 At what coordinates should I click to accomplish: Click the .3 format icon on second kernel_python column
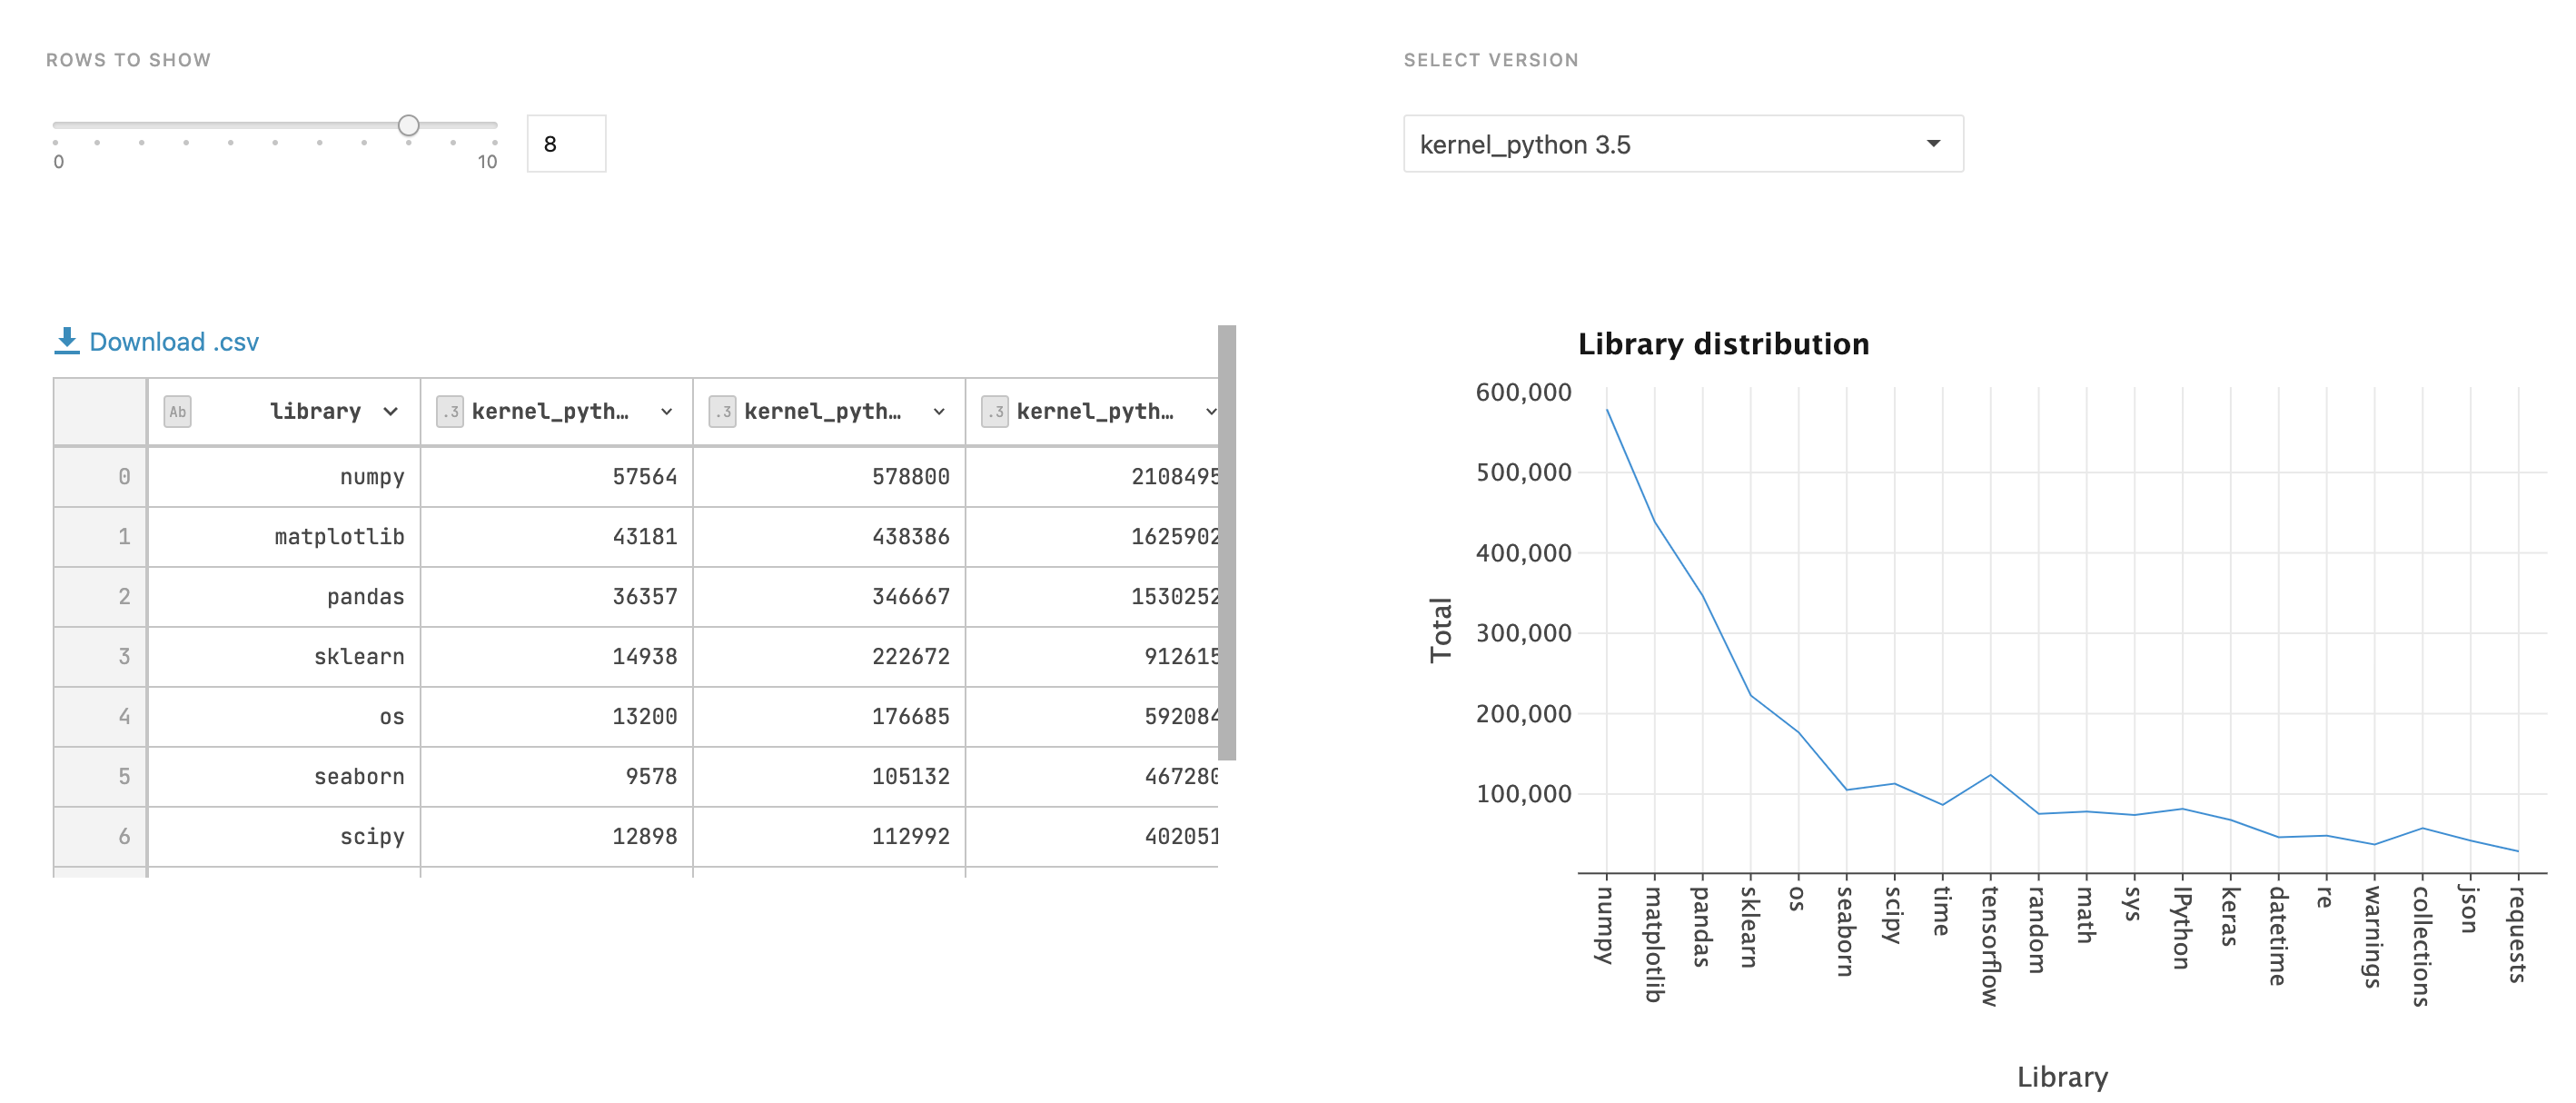(723, 410)
